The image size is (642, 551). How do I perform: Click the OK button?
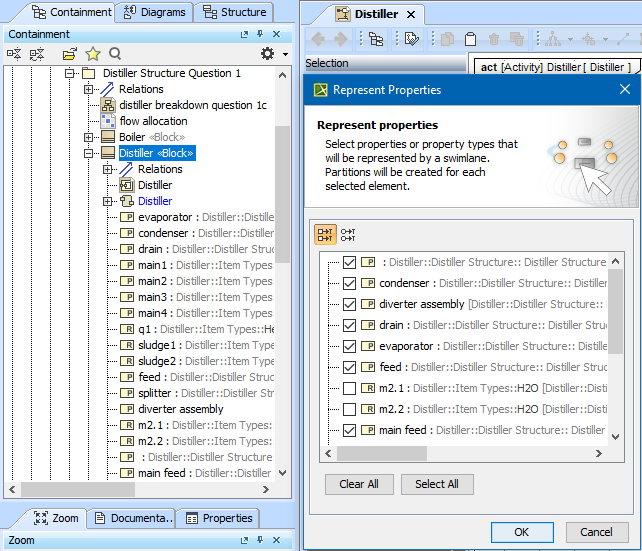coord(521,532)
